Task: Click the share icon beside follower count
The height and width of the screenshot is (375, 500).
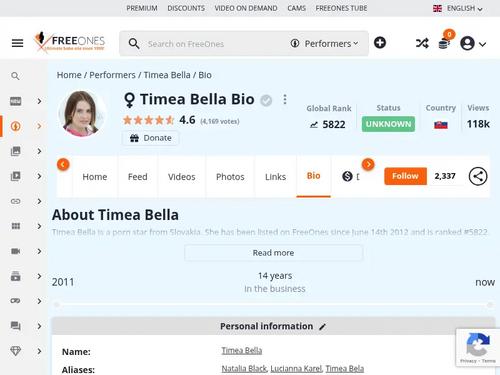Action: (478, 176)
